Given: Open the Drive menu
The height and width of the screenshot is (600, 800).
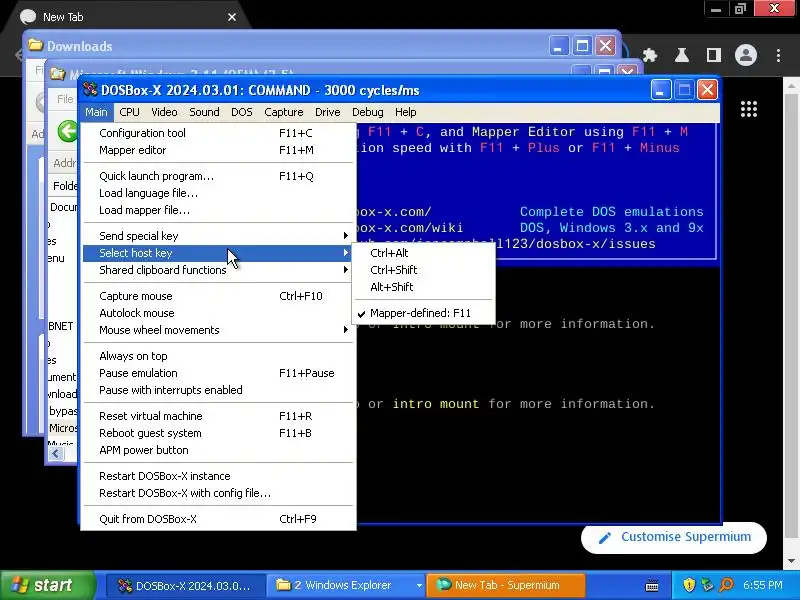Looking at the screenshot, I should [328, 112].
